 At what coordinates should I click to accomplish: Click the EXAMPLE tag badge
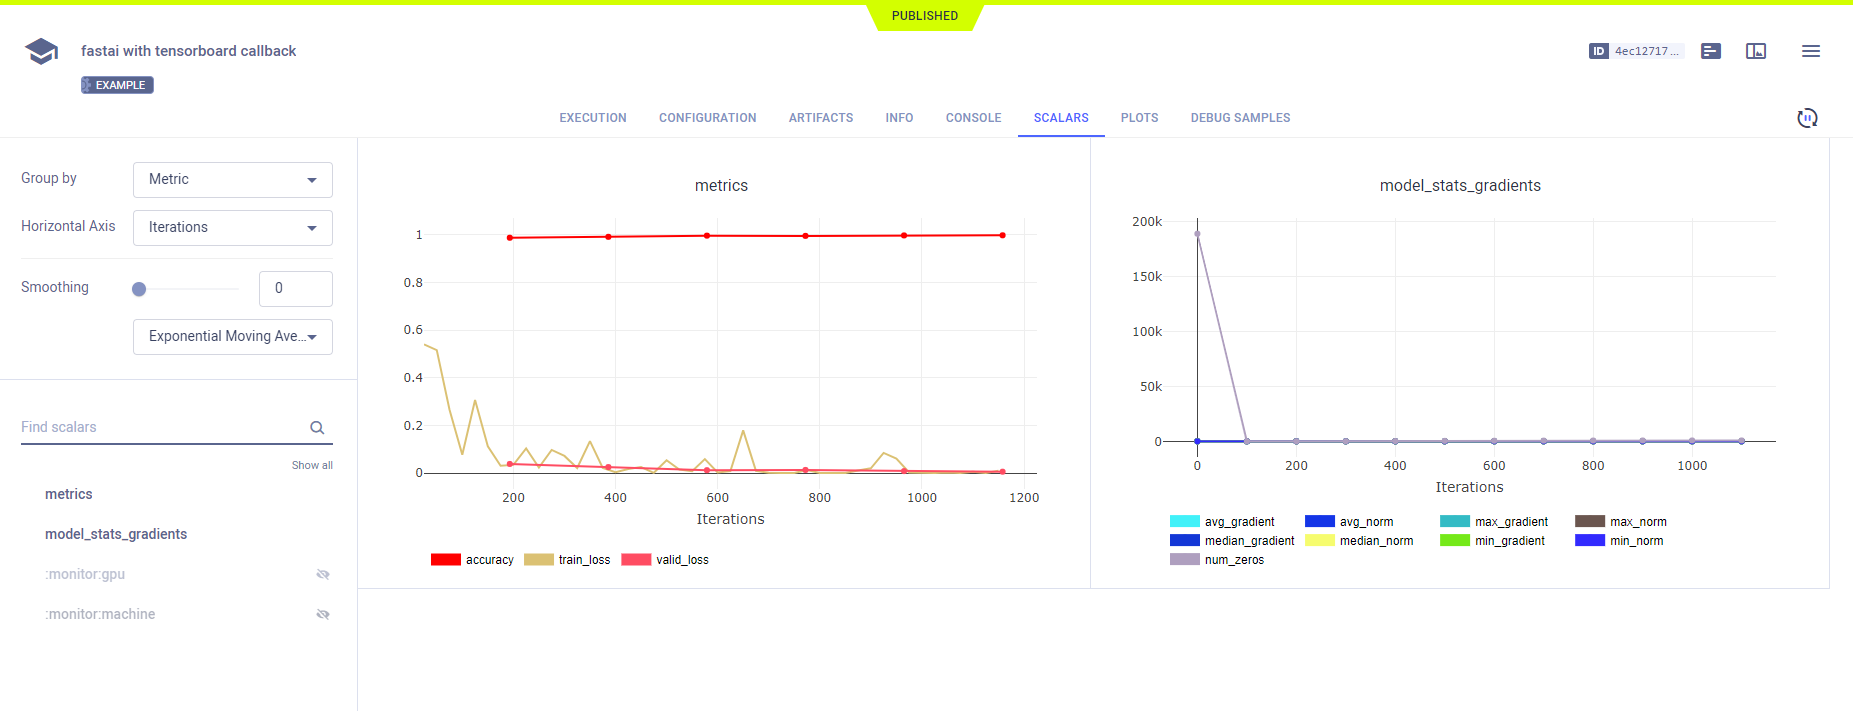[118, 85]
